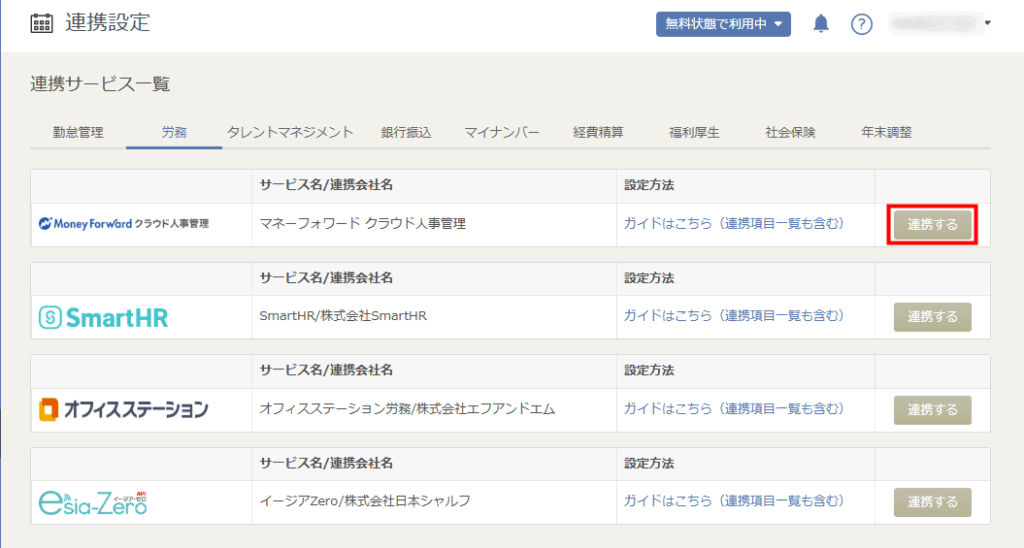Click the SmartHR logo
The height and width of the screenshot is (548, 1024).
click(103, 317)
